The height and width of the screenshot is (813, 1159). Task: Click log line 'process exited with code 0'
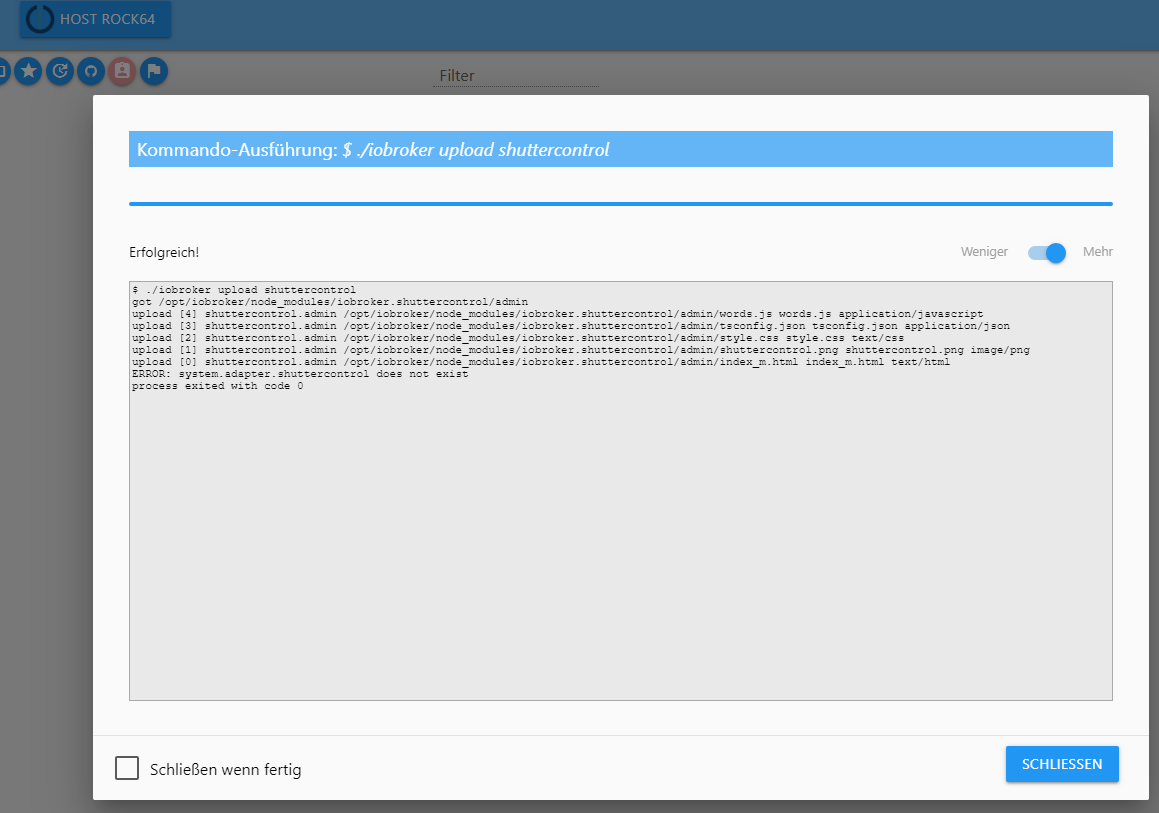pos(217,386)
